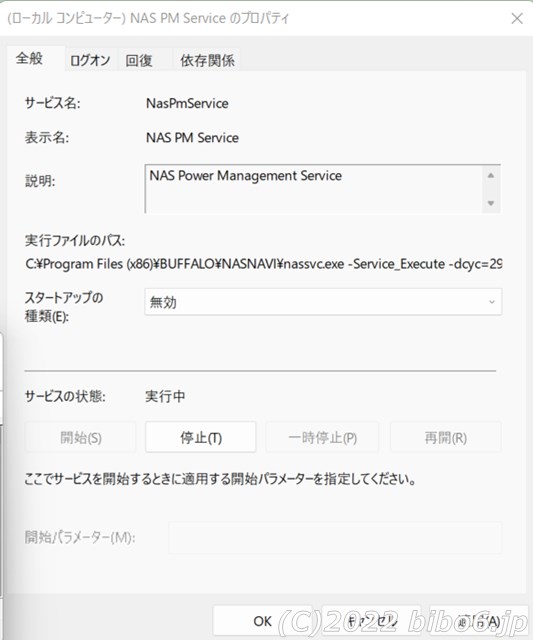Click the description box down arrow
Image resolution: width=533 pixels, height=640 pixels.
pyautogui.click(x=491, y=203)
